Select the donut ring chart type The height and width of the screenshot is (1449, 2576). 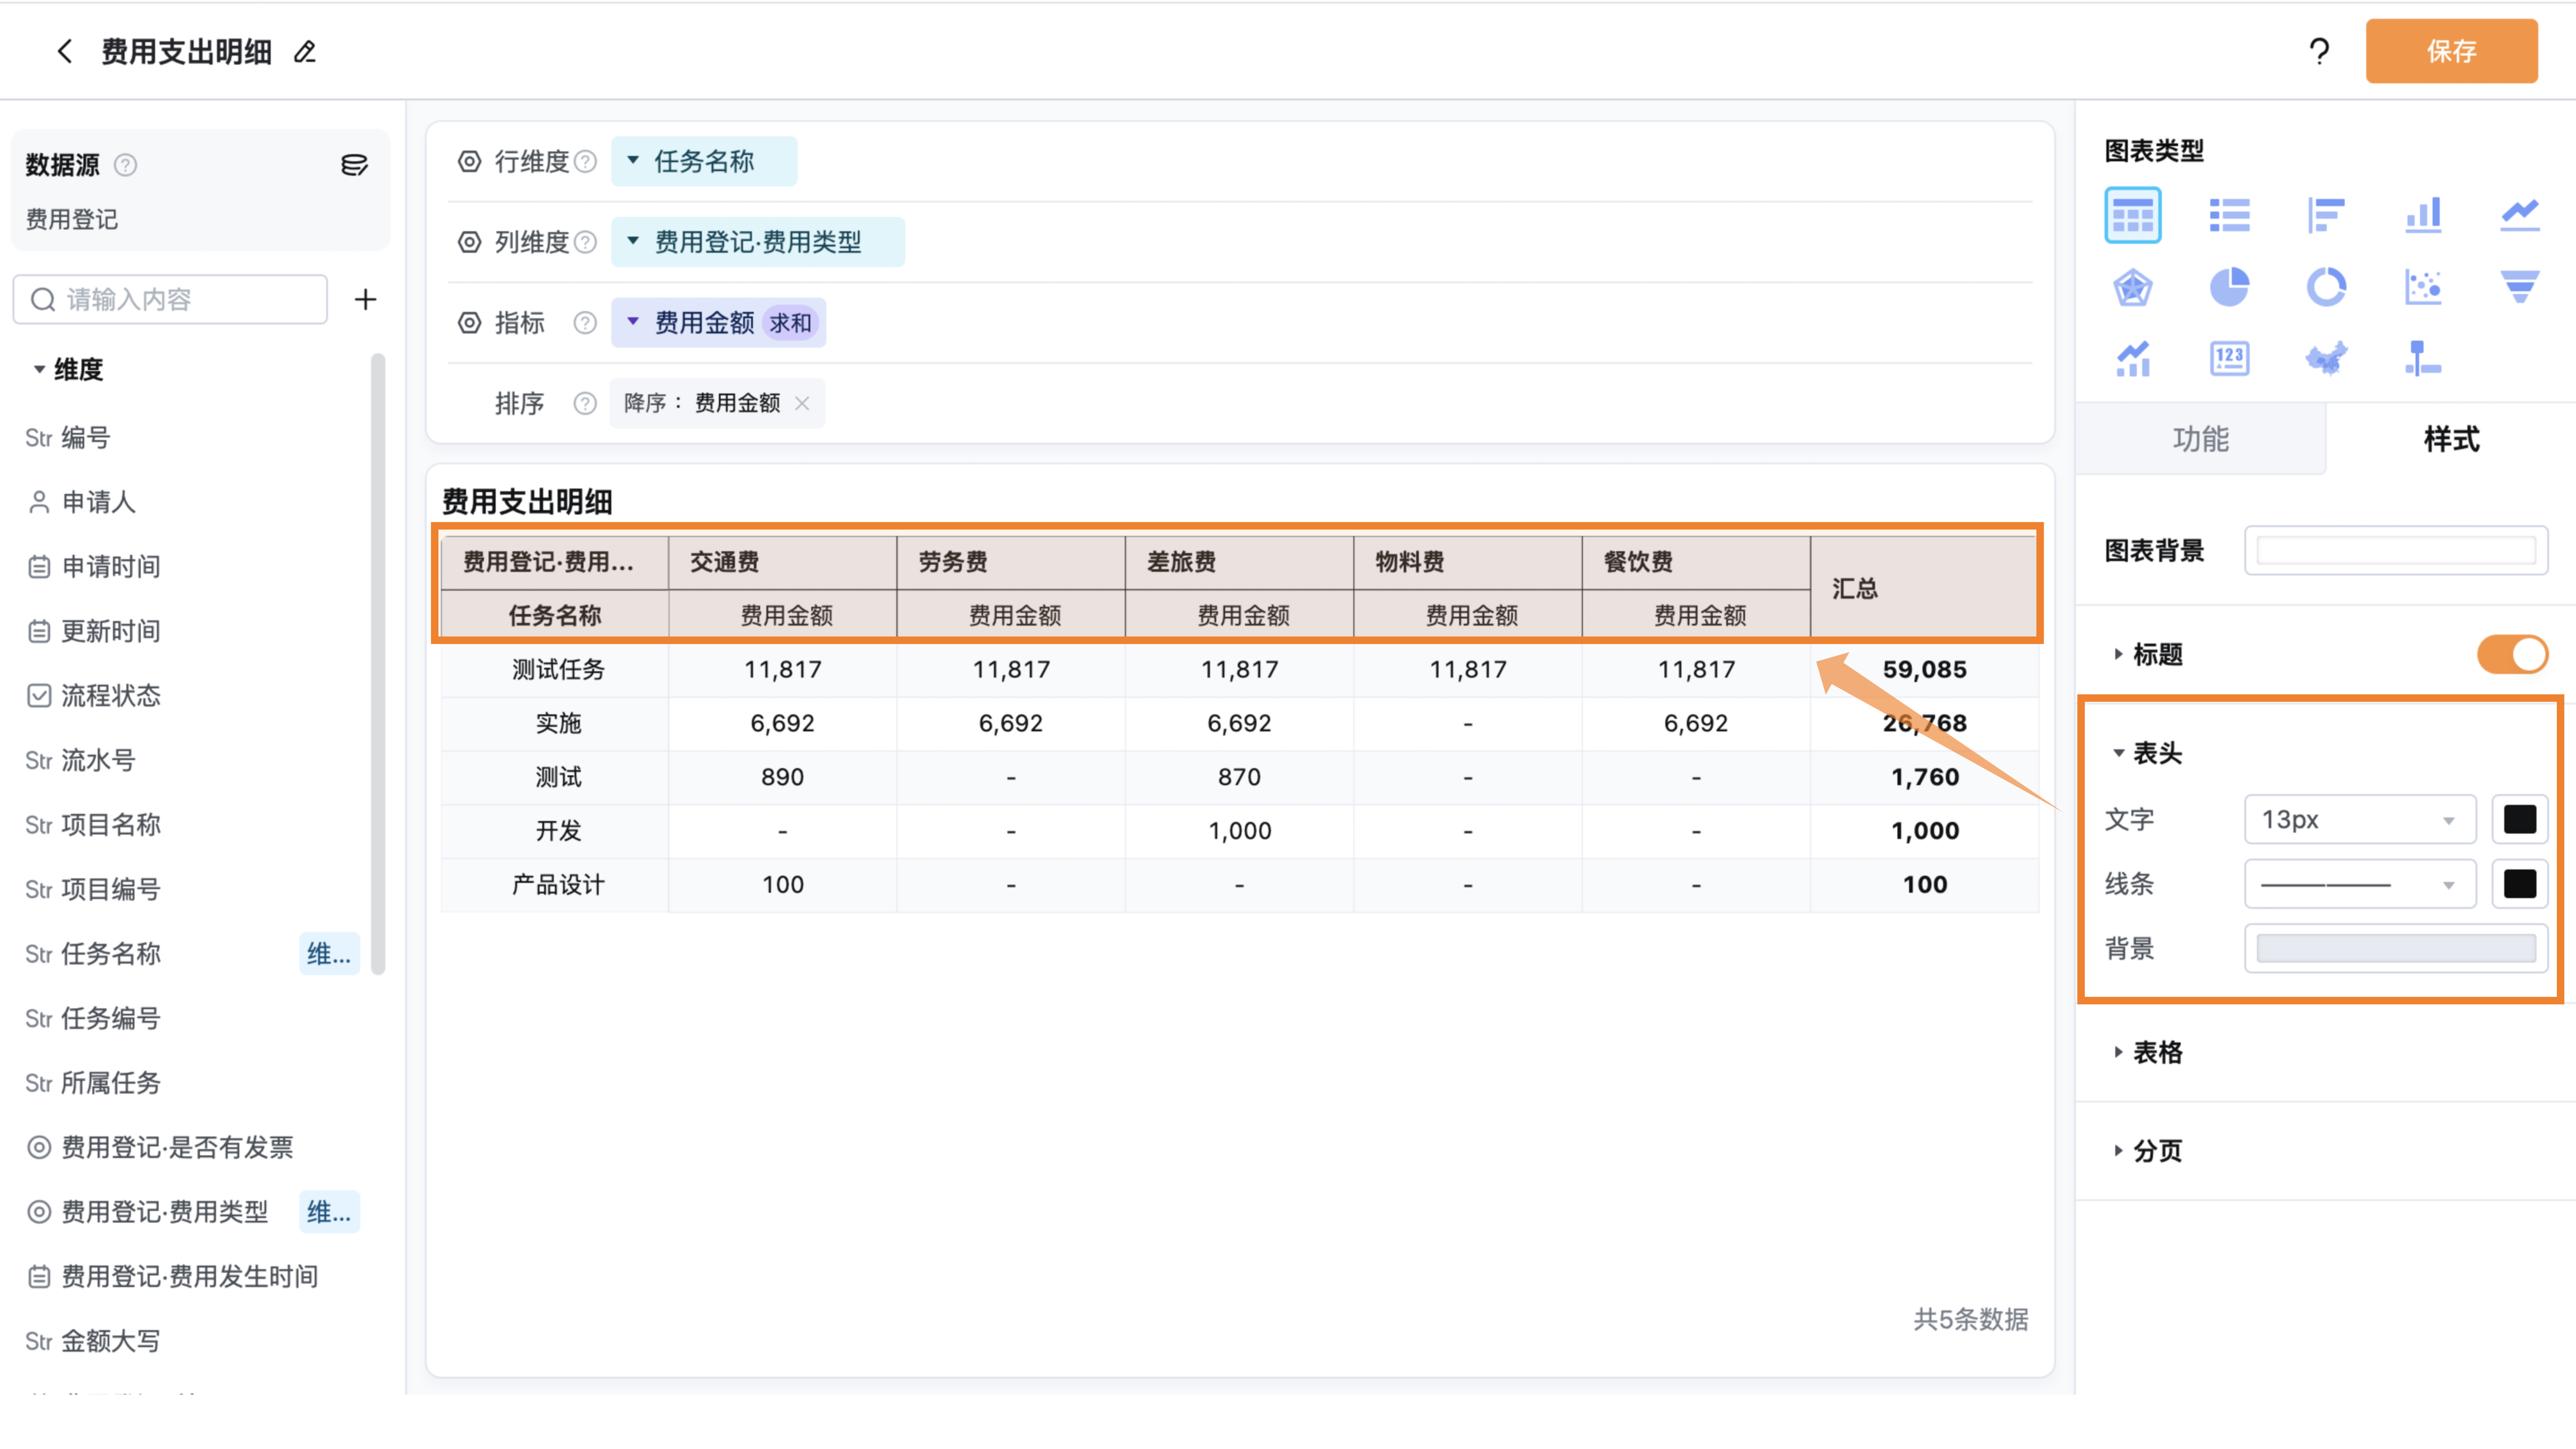click(x=2326, y=287)
